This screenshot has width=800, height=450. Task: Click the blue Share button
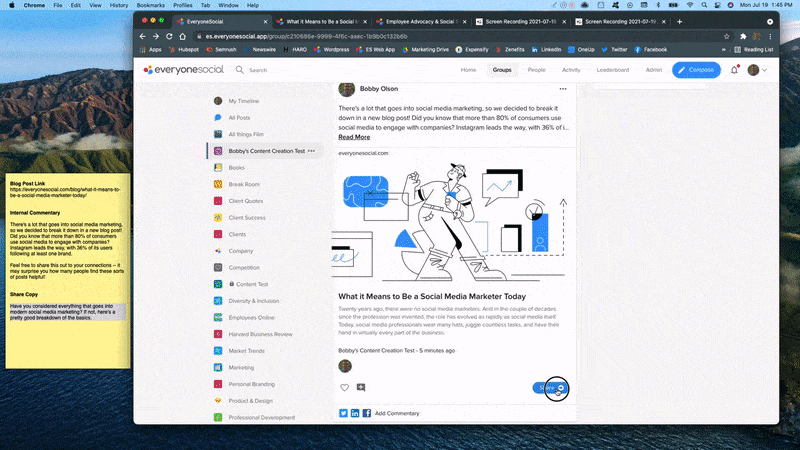548,388
